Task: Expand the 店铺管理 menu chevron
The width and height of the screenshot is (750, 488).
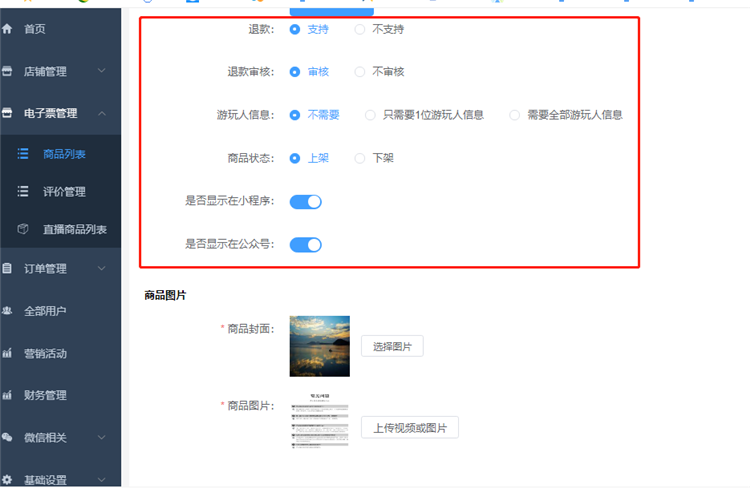Action: tap(102, 71)
